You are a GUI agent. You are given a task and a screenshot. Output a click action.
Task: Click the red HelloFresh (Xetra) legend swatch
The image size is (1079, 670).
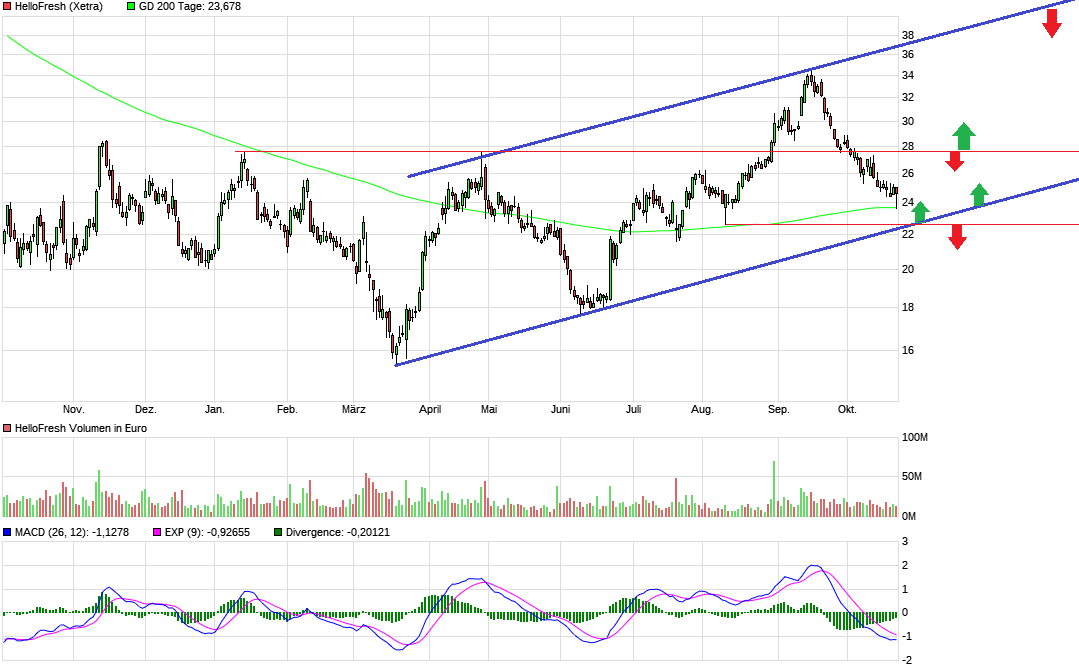point(7,6)
